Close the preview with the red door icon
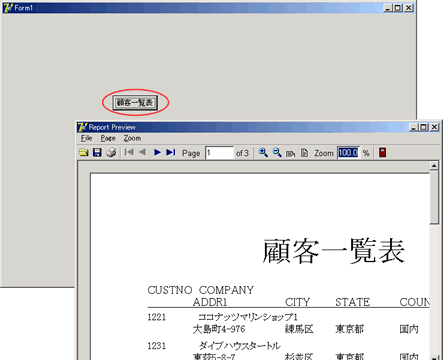 coord(383,153)
